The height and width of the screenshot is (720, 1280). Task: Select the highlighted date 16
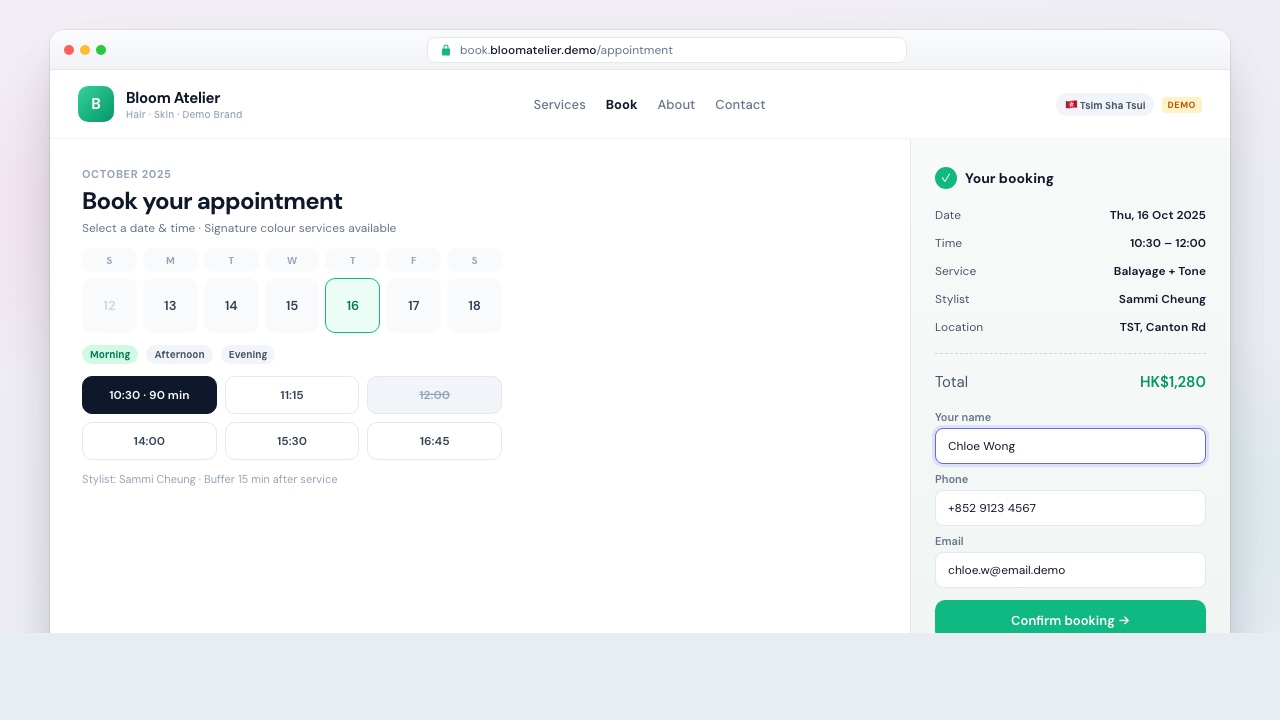[352, 306]
